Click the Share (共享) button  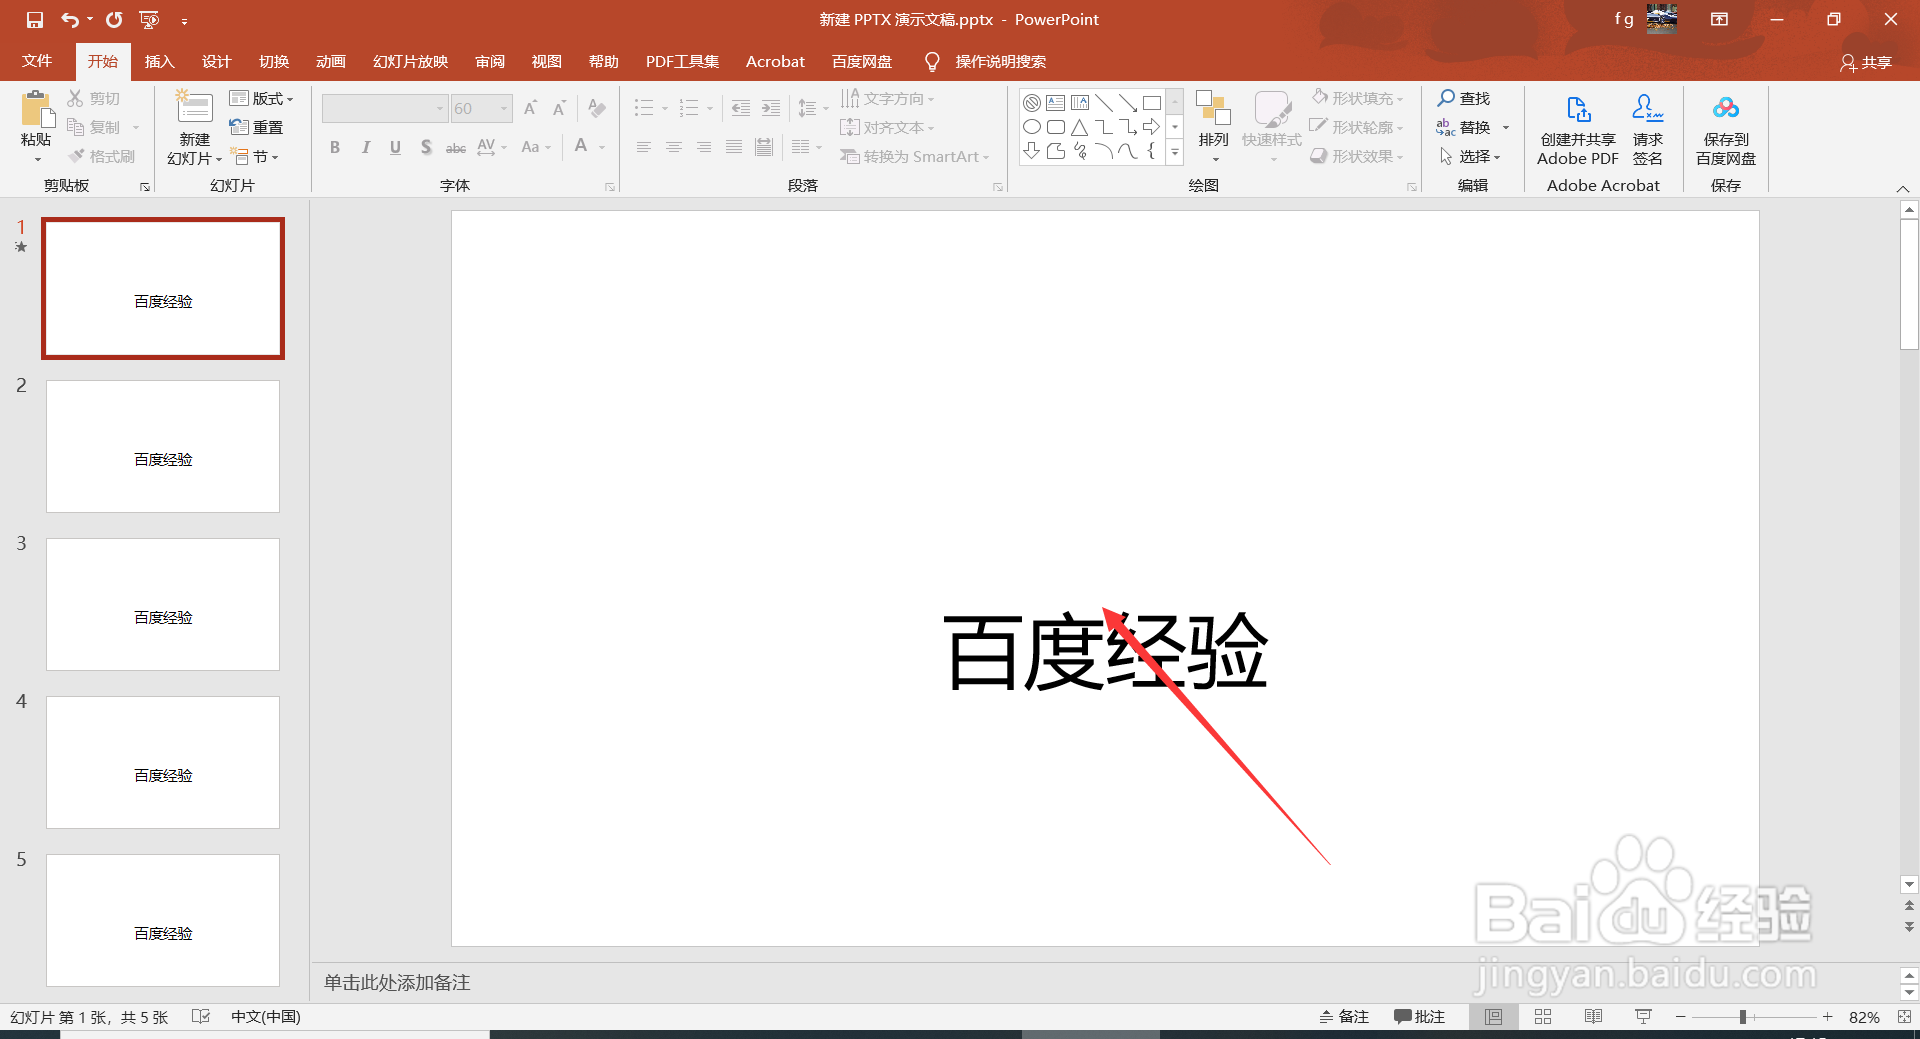coord(1866,62)
